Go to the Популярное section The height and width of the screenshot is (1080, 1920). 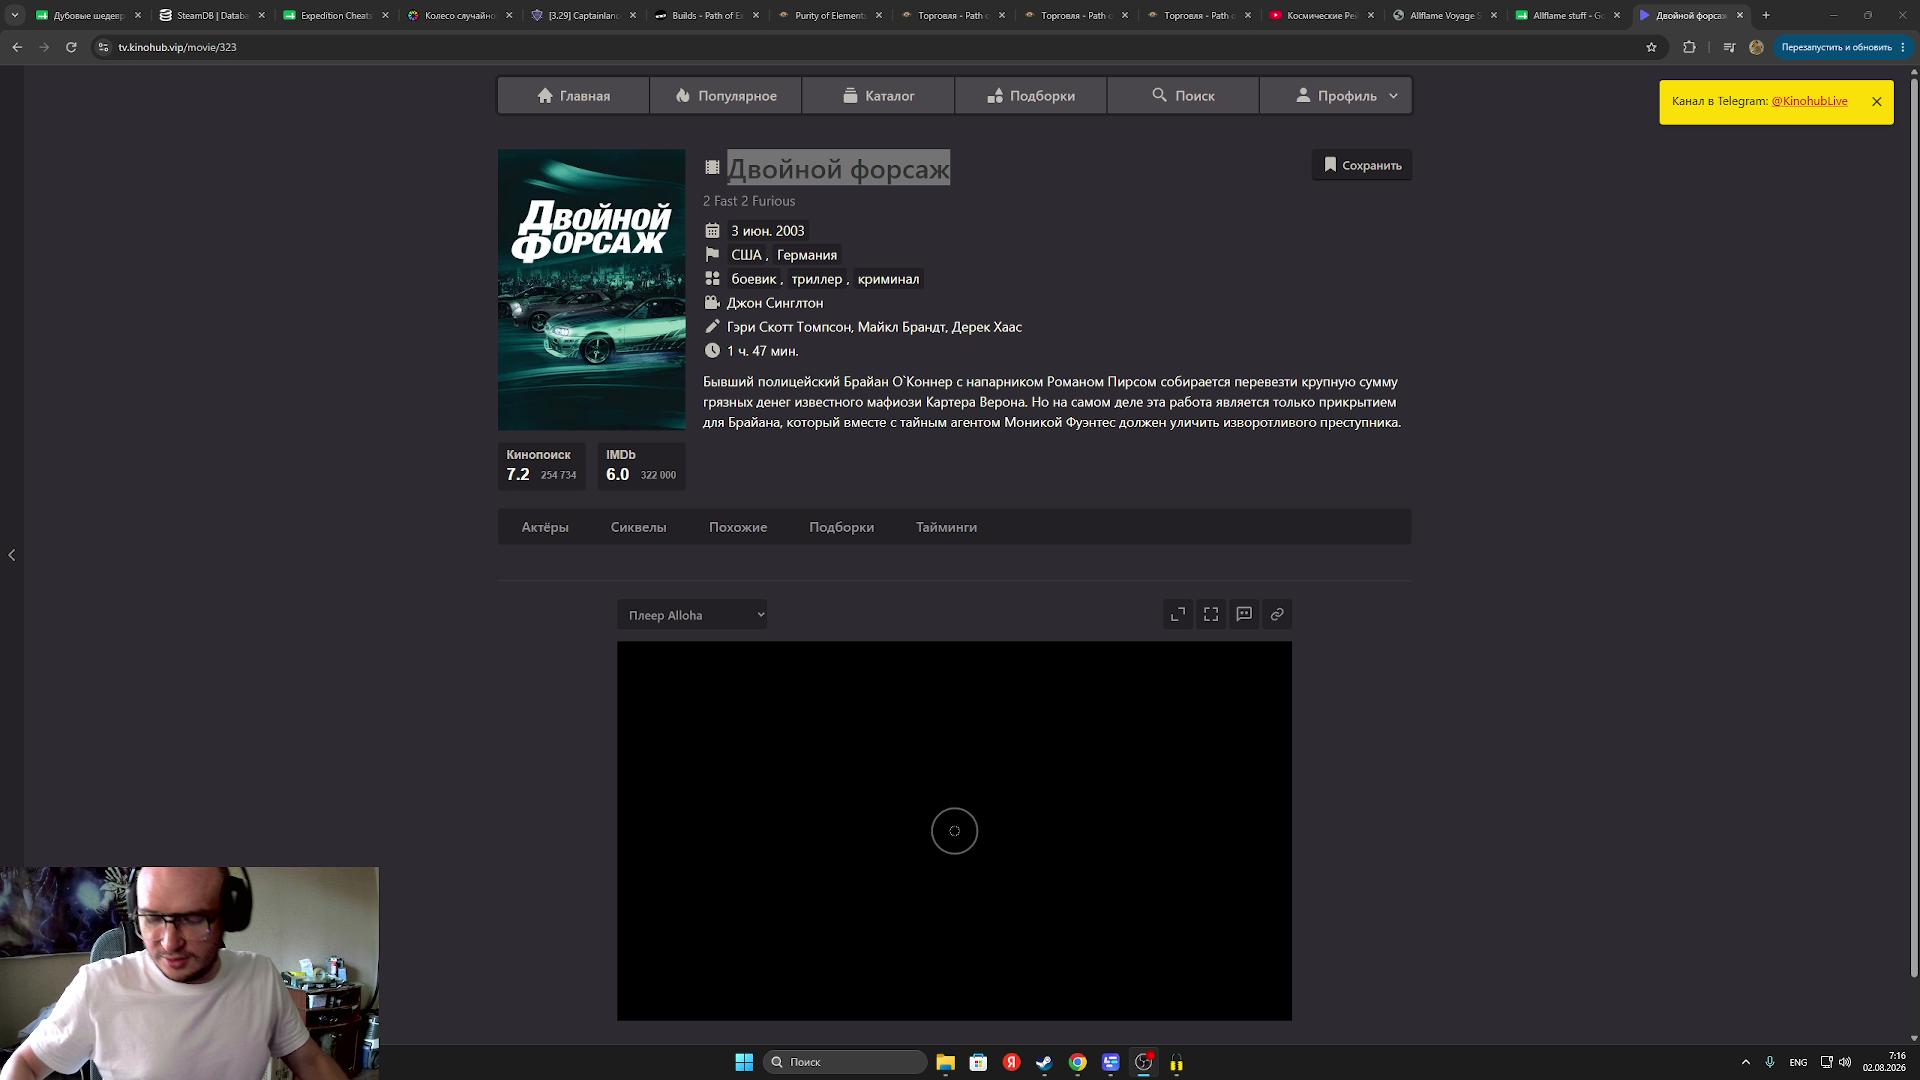(726, 96)
